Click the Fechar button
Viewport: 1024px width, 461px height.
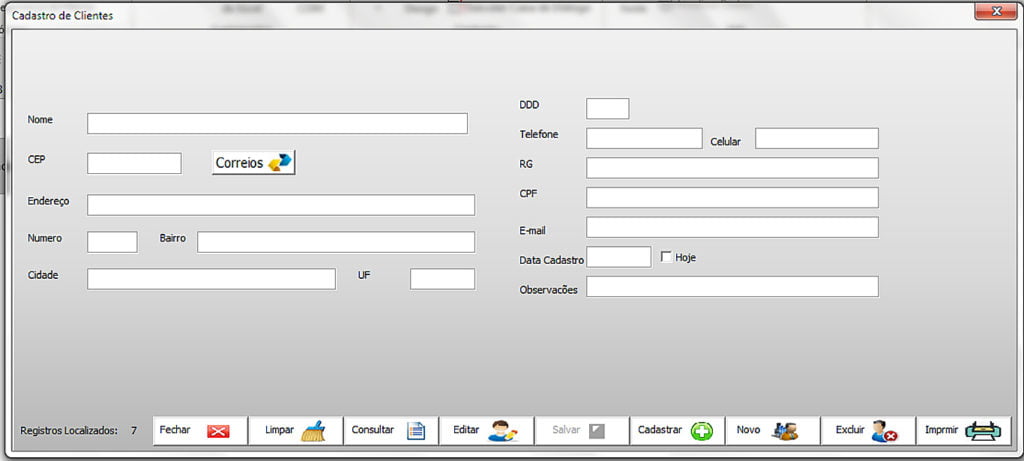point(200,431)
